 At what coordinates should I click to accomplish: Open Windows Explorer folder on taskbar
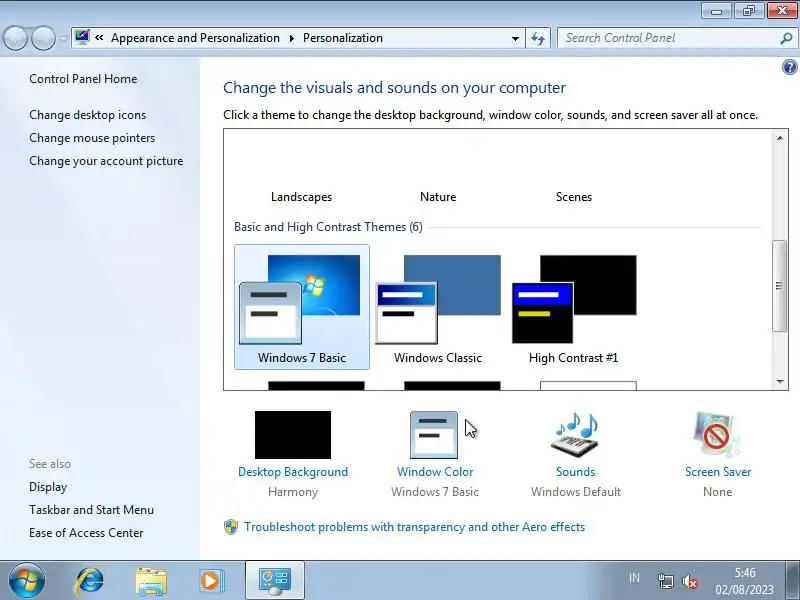point(151,581)
